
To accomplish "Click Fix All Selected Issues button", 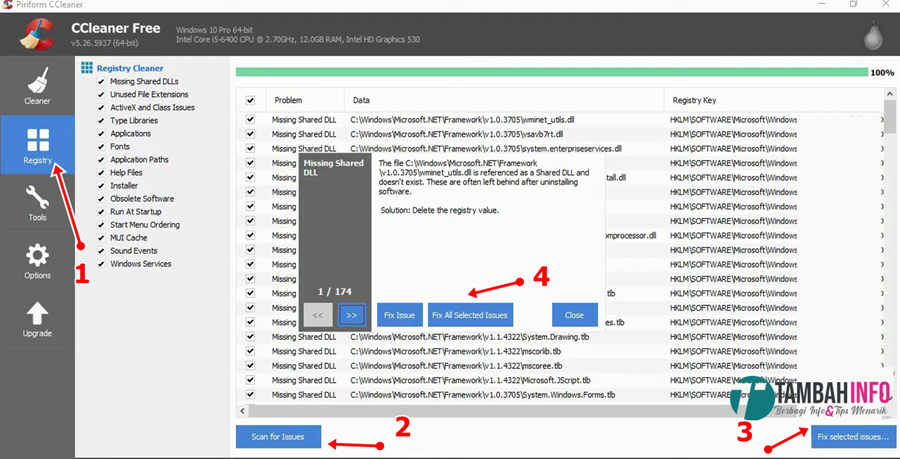I will coord(470,315).
